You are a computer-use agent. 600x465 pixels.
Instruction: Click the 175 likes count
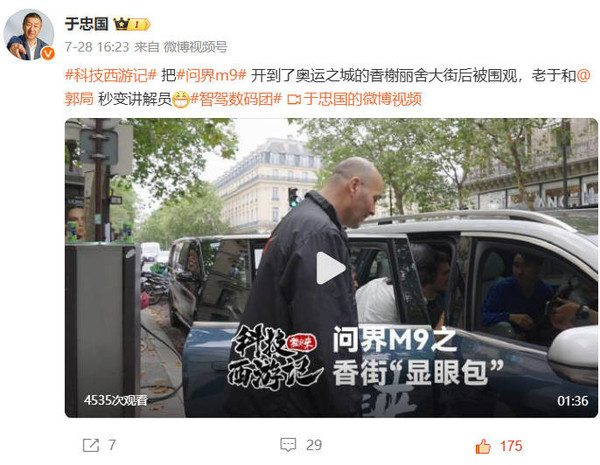click(x=511, y=446)
